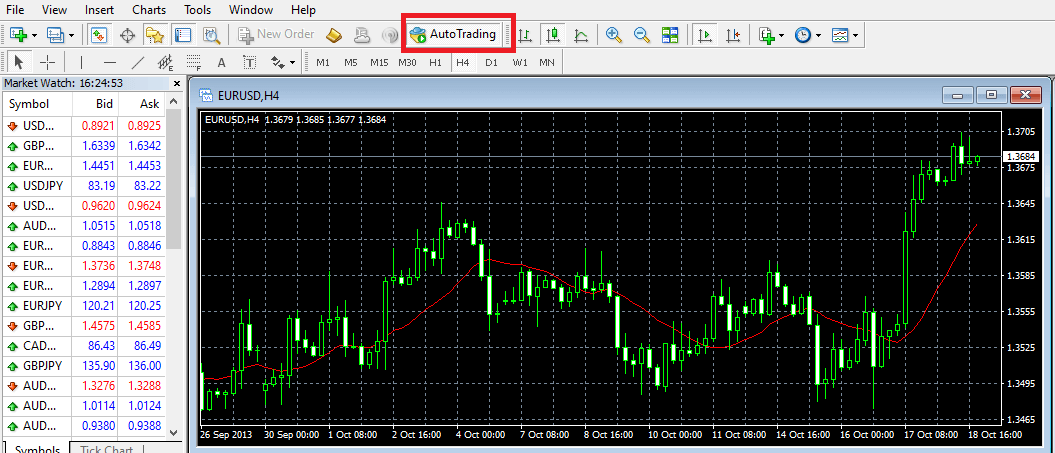The height and width of the screenshot is (453, 1055).
Task: Select the Text Label tool
Action: [x=250, y=63]
